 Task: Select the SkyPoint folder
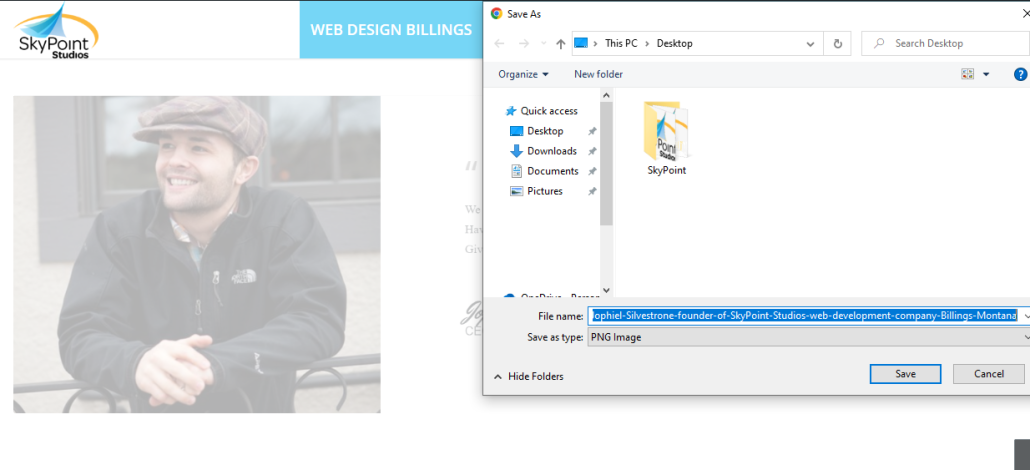pos(666,138)
